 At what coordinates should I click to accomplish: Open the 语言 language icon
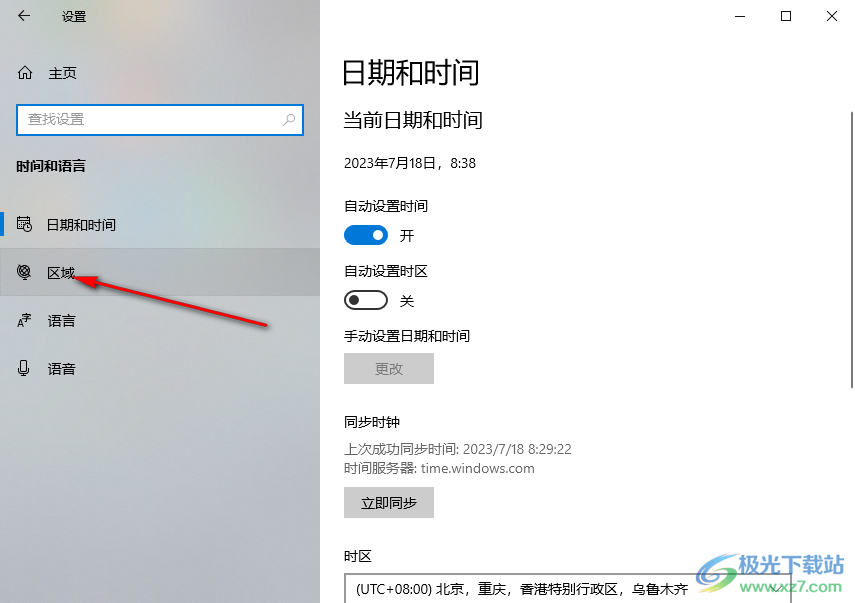point(24,320)
